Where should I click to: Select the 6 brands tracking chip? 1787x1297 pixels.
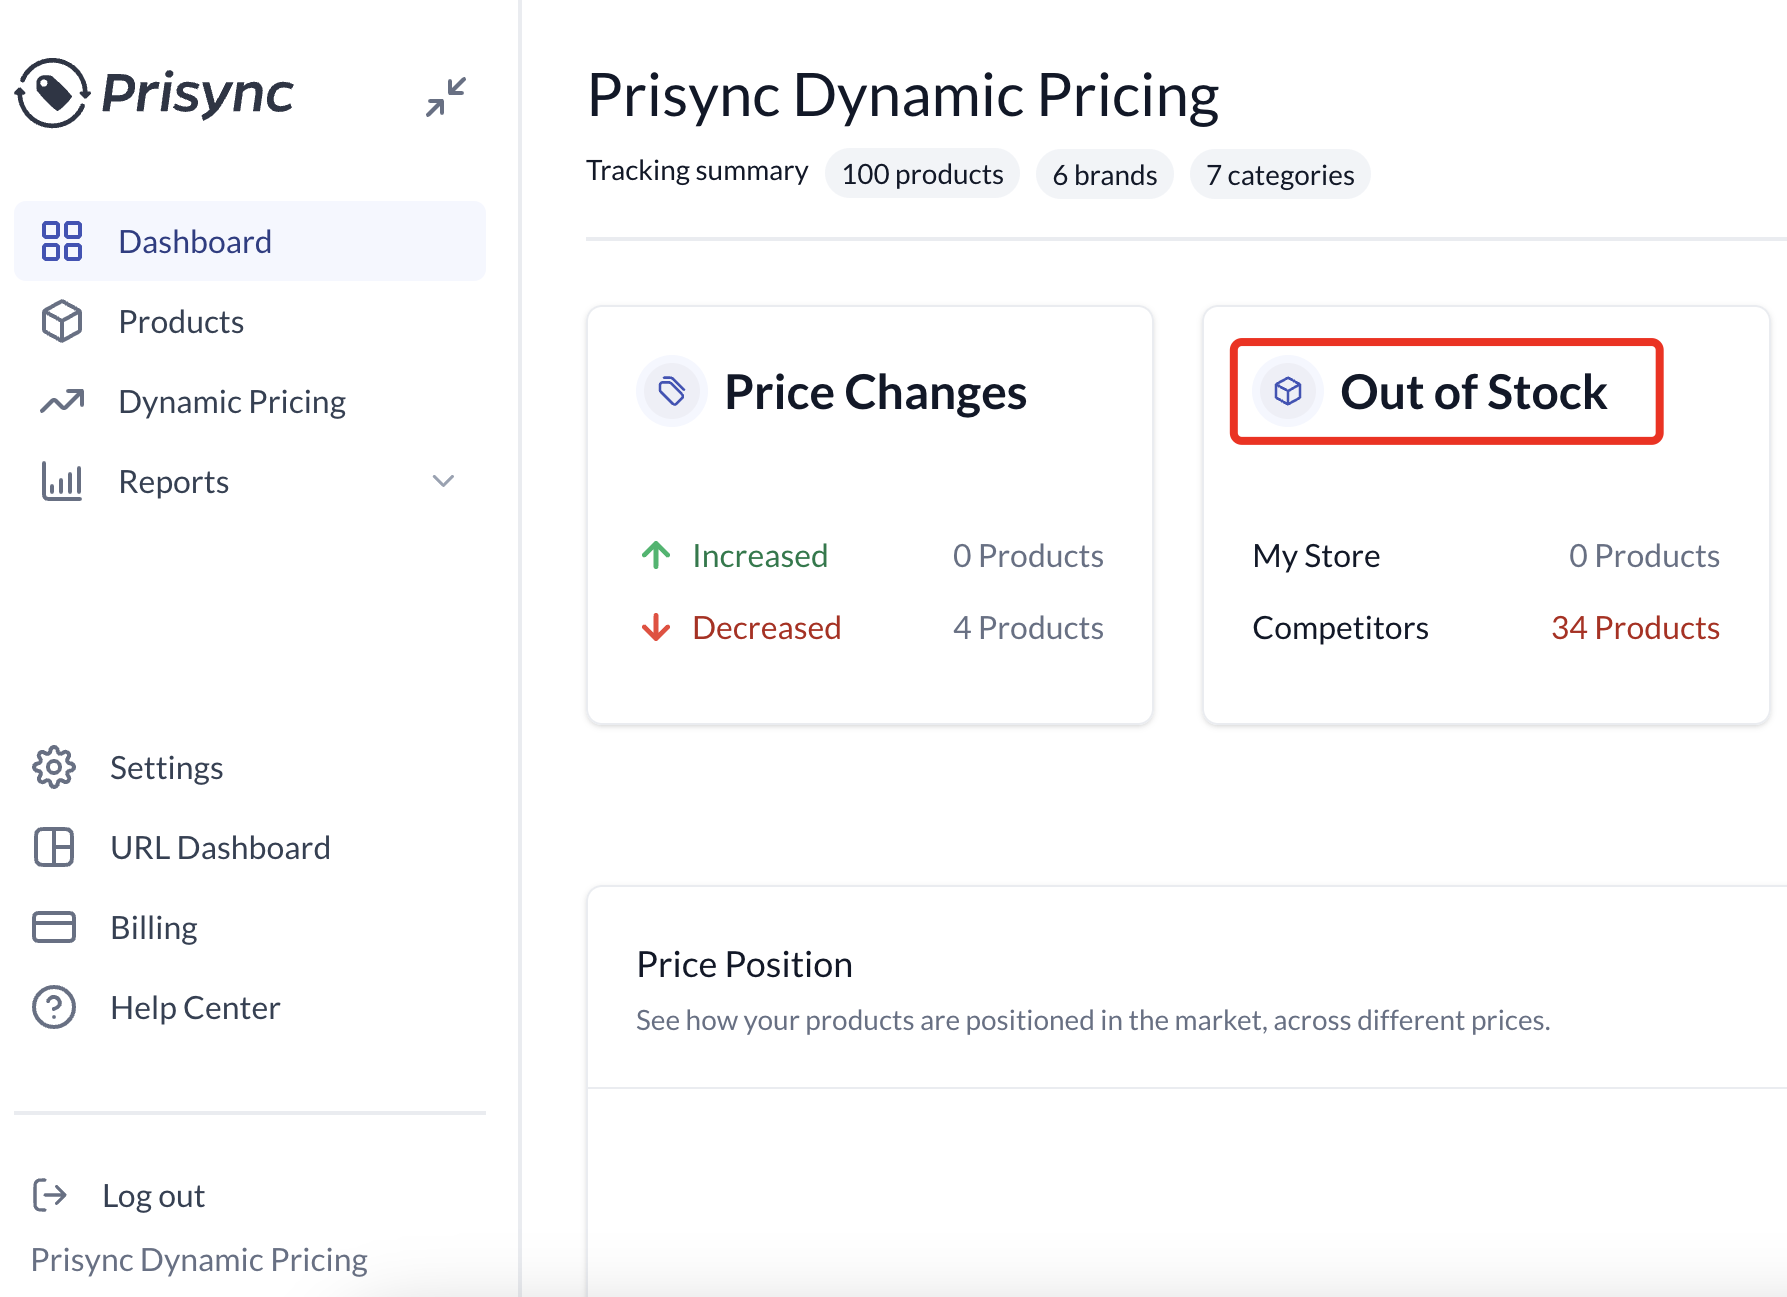pyautogui.click(x=1104, y=173)
